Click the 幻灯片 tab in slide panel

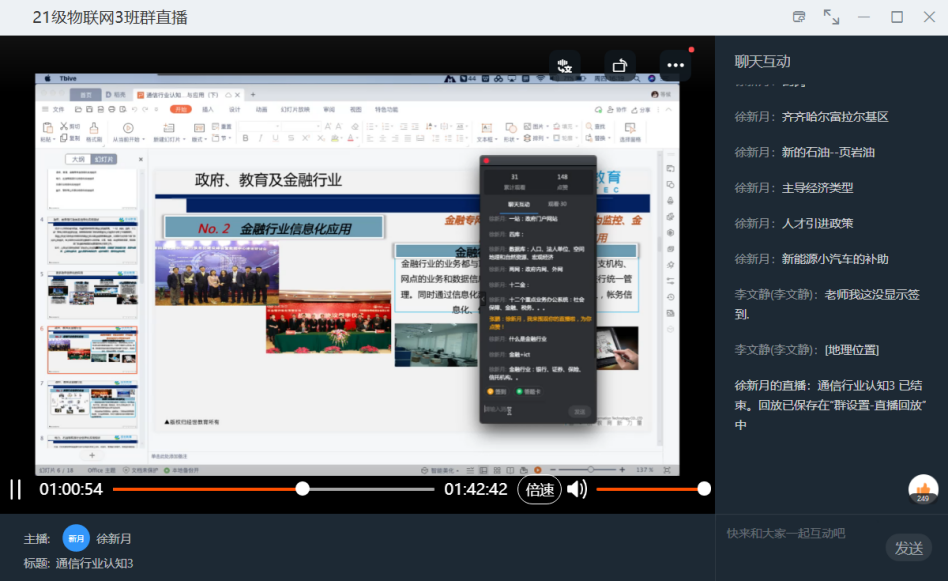[x=104, y=159]
